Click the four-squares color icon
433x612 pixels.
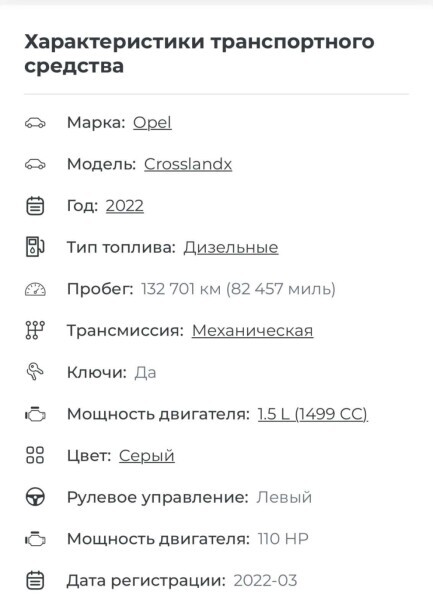(35, 455)
